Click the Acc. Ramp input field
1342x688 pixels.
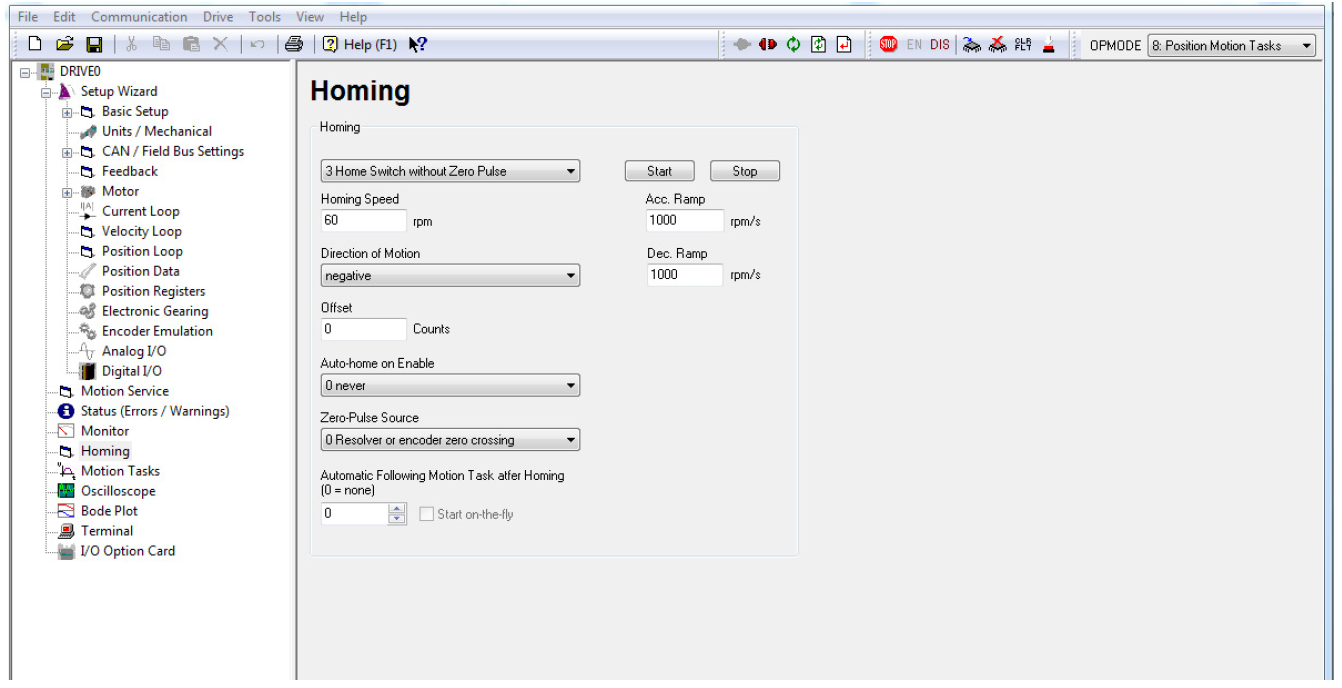pyautogui.click(x=685, y=220)
